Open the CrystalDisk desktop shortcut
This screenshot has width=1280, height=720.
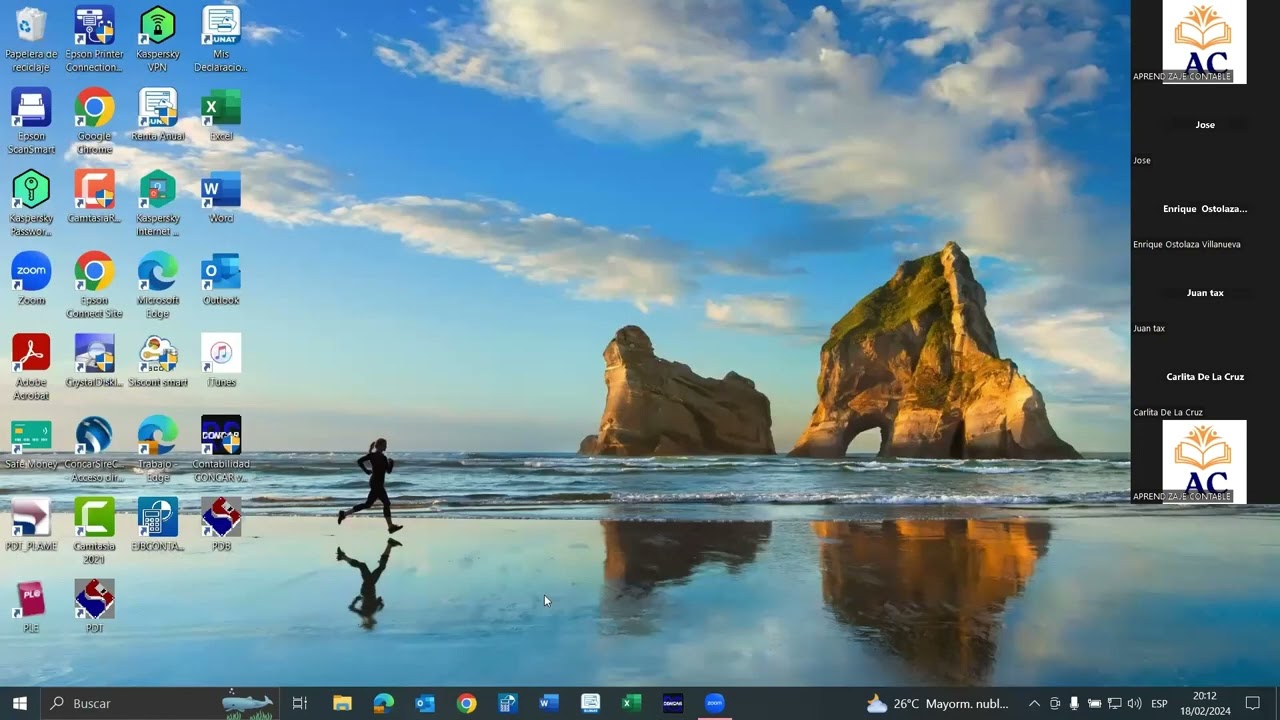click(94, 361)
